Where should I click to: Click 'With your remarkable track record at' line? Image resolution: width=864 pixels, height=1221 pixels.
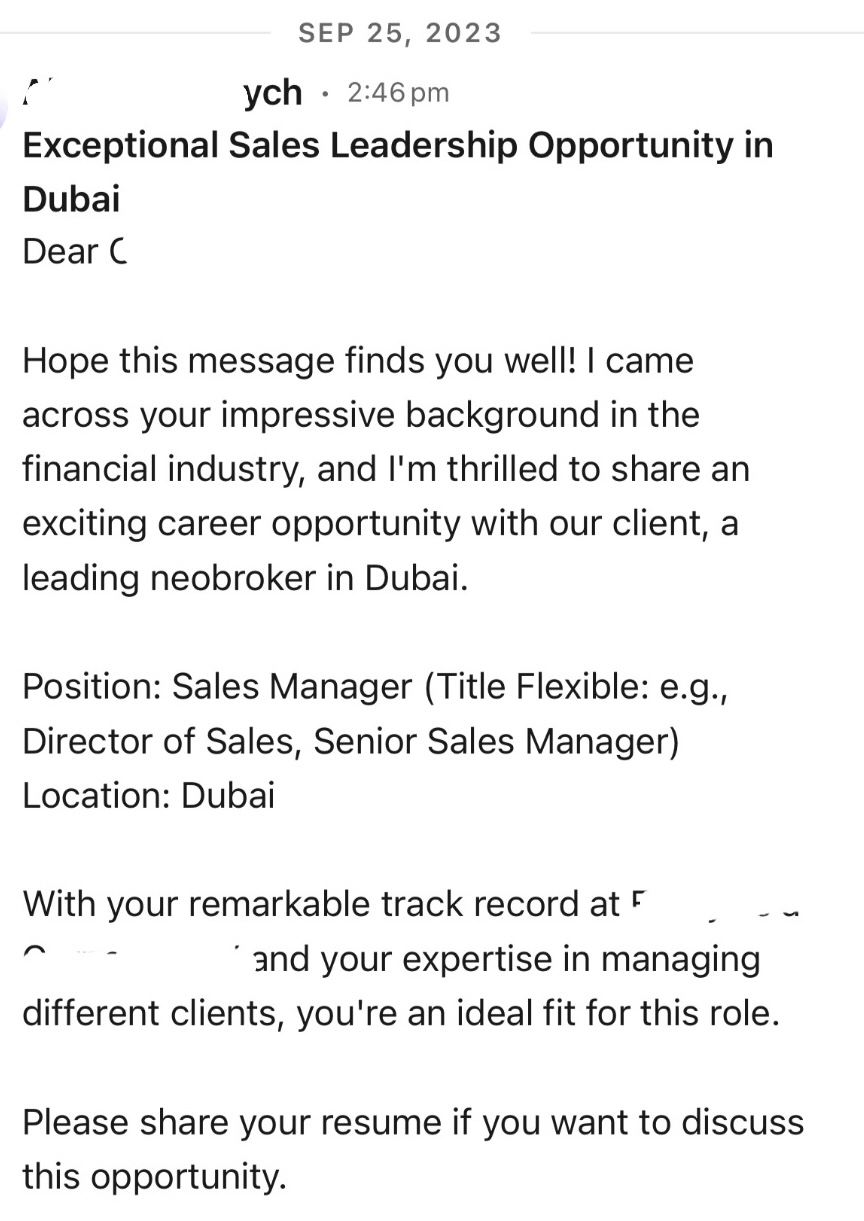[x=321, y=904]
